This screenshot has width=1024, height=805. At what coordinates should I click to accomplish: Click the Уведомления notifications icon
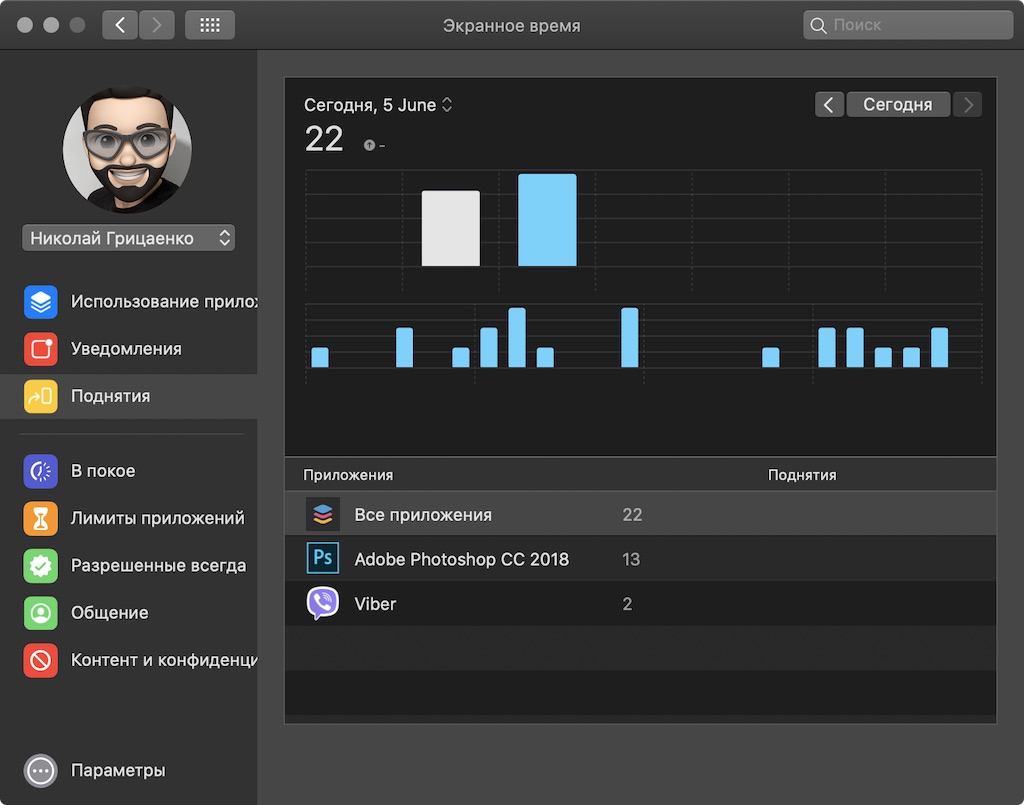coord(40,349)
